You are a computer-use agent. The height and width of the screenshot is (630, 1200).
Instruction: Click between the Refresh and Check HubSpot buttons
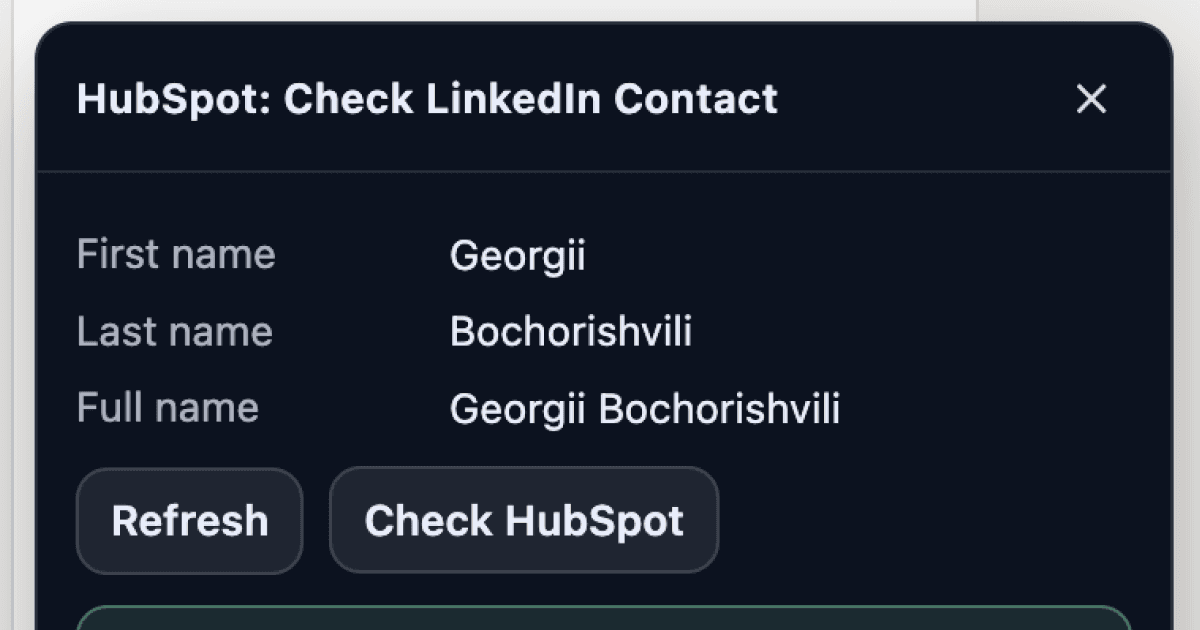(315, 520)
